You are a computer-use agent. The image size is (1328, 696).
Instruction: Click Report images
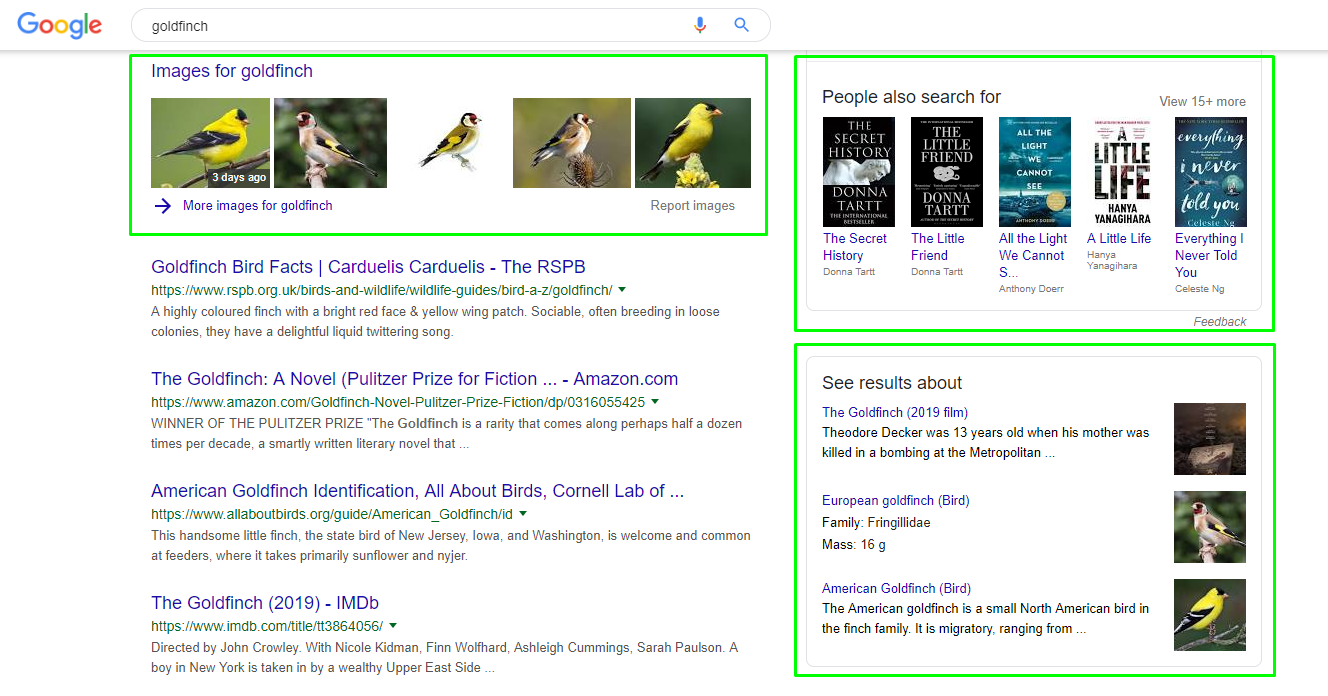pos(693,206)
